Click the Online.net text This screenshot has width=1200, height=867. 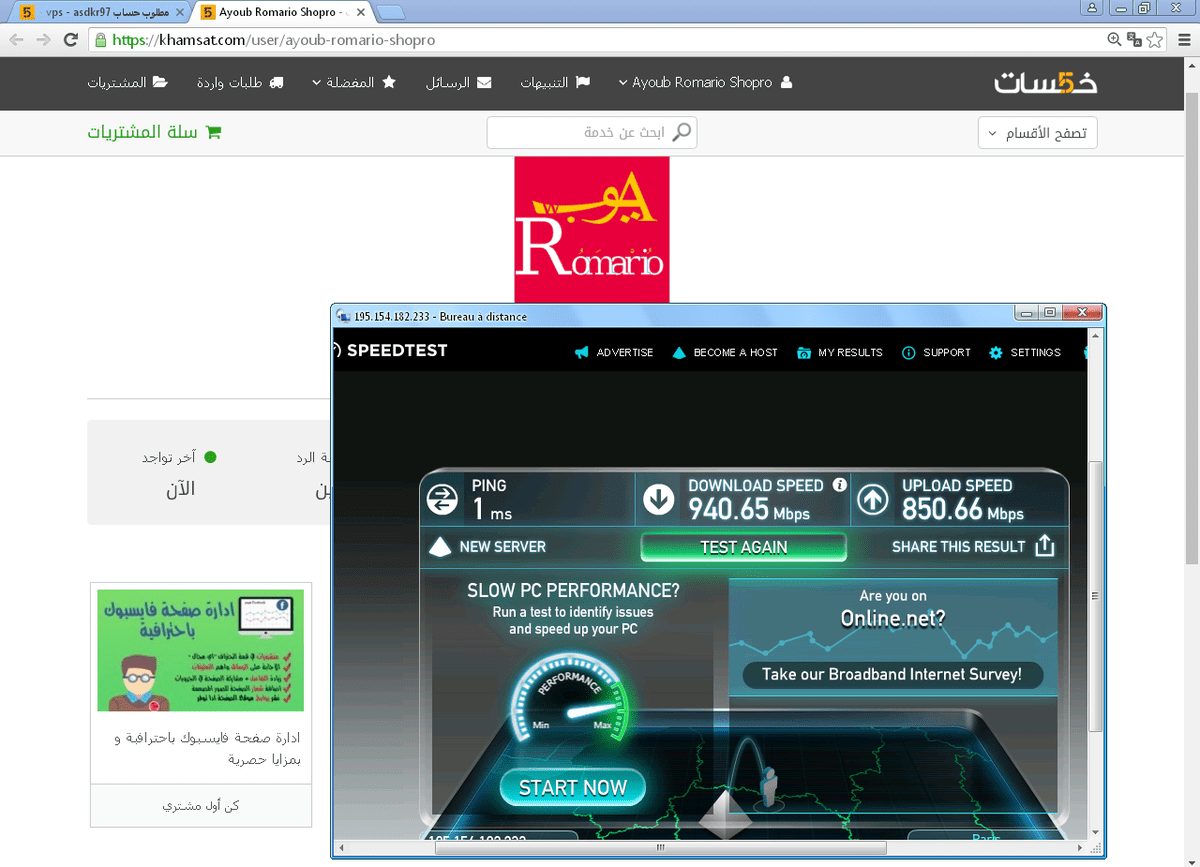[892, 618]
